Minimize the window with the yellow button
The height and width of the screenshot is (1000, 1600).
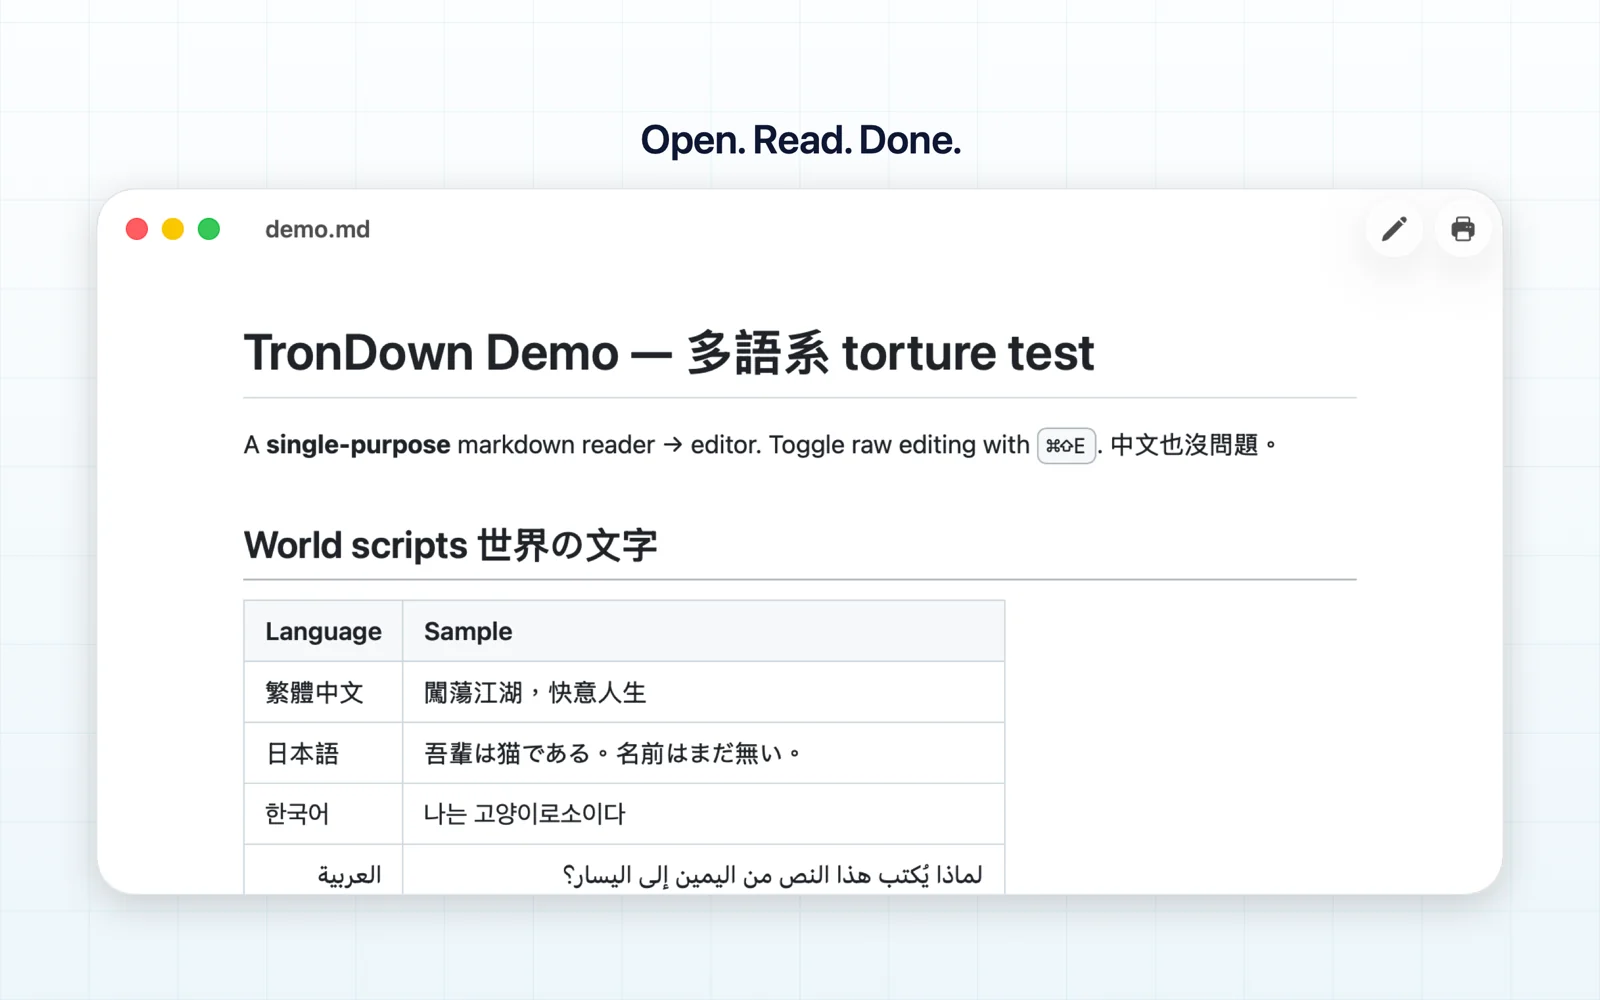pos(173,229)
